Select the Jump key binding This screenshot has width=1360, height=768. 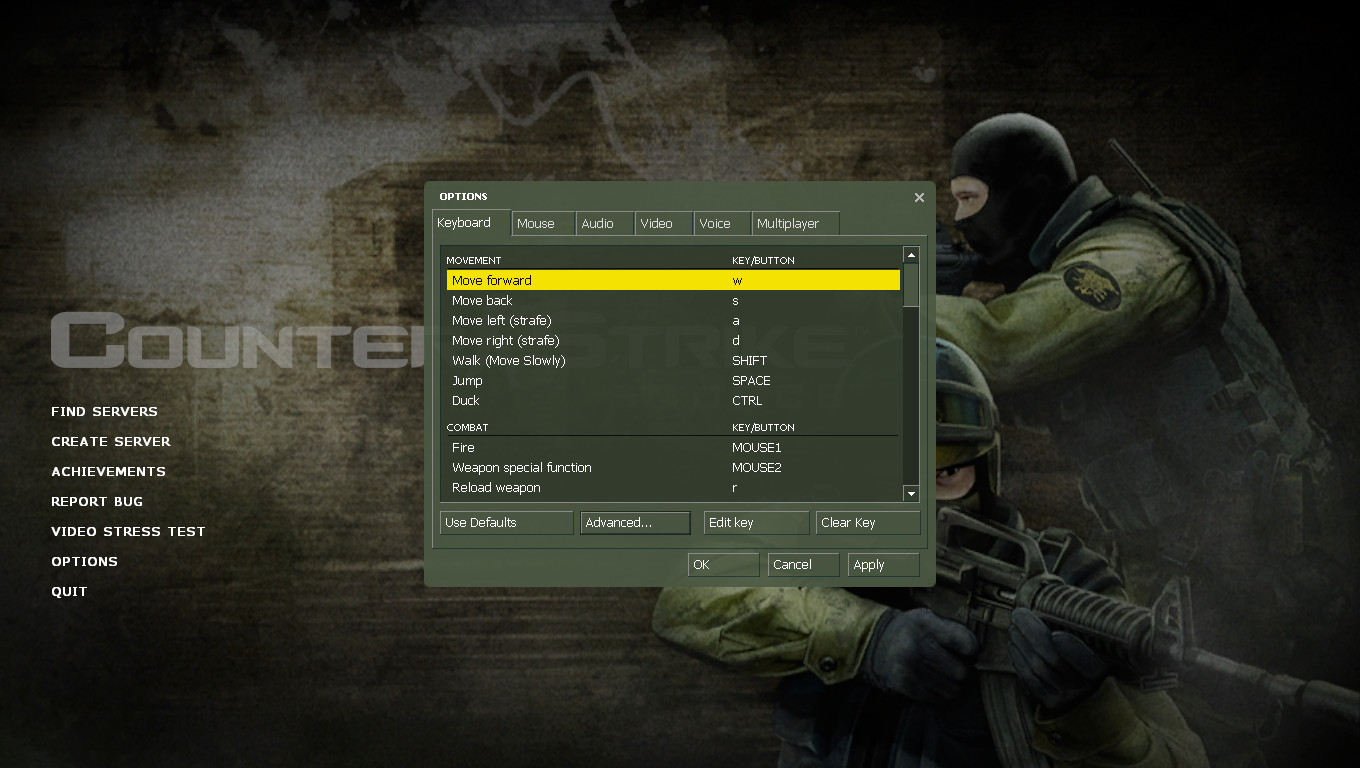point(600,380)
